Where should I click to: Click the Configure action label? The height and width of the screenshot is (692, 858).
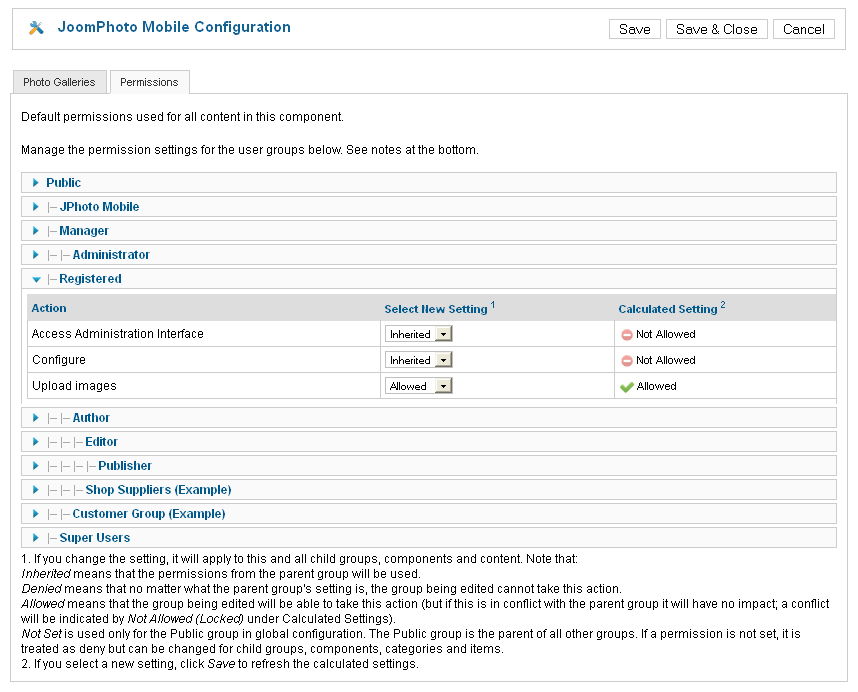click(x=59, y=360)
